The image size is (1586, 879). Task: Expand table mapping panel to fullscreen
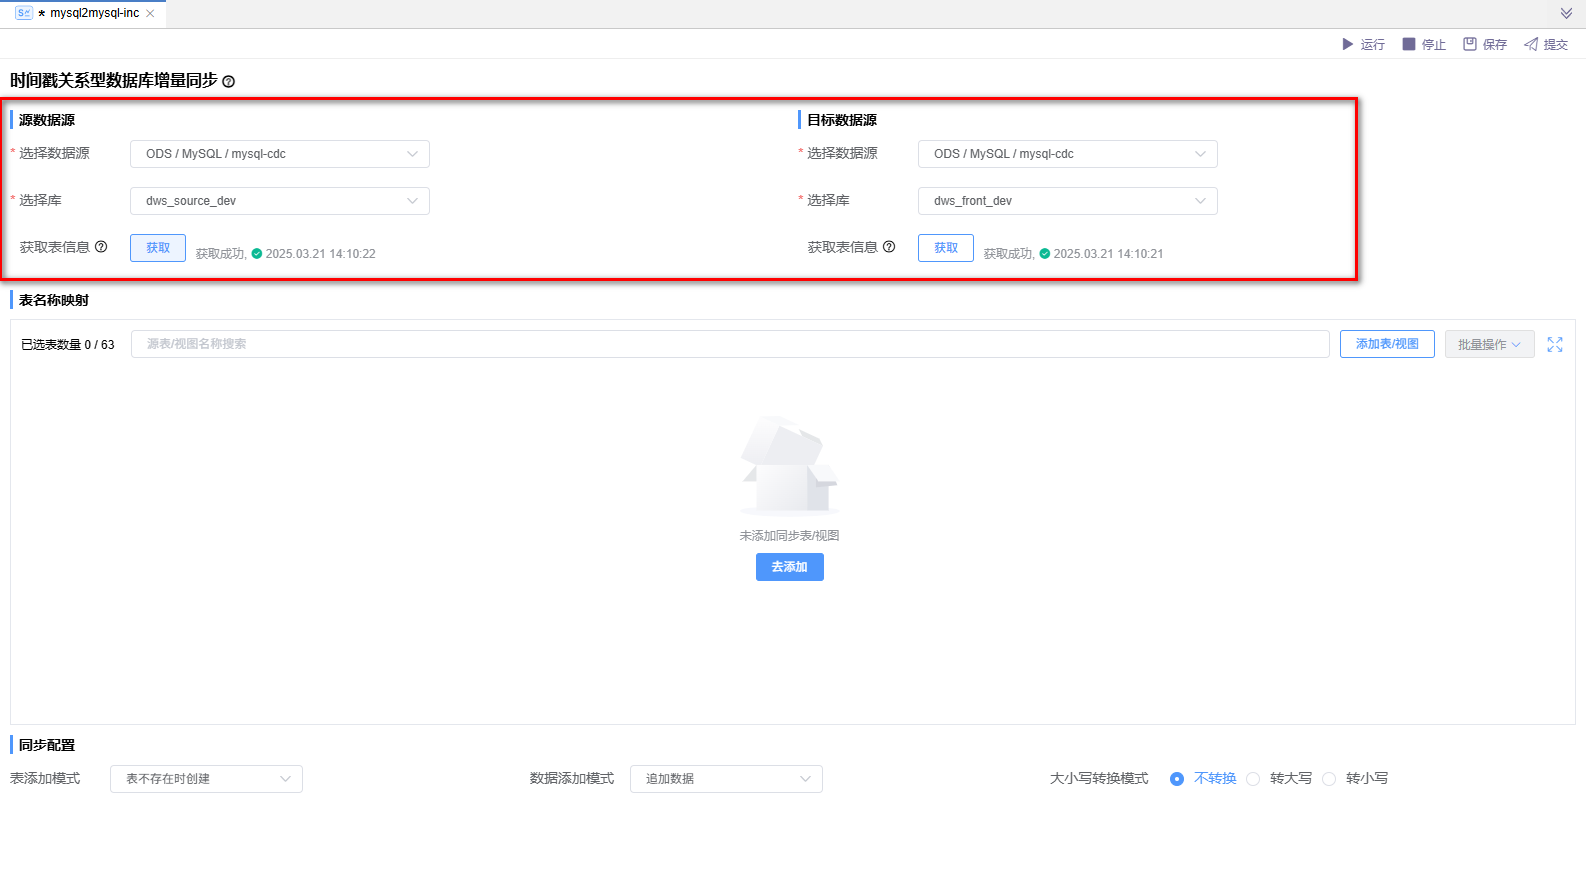click(1554, 344)
